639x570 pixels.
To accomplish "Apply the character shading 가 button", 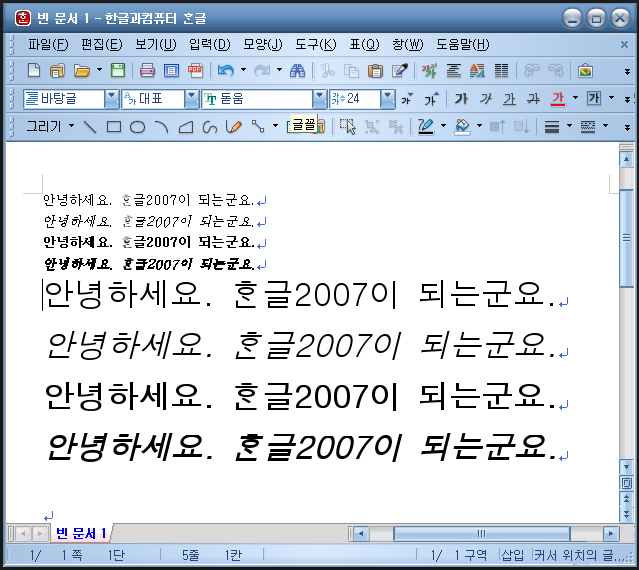I will (594, 98).
